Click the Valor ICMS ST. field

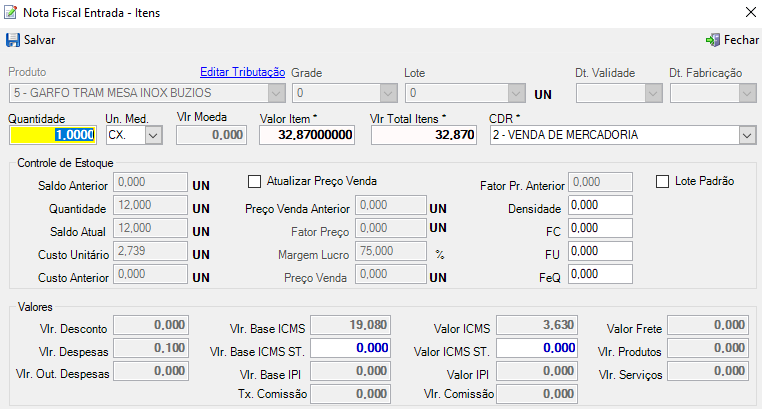537,348
